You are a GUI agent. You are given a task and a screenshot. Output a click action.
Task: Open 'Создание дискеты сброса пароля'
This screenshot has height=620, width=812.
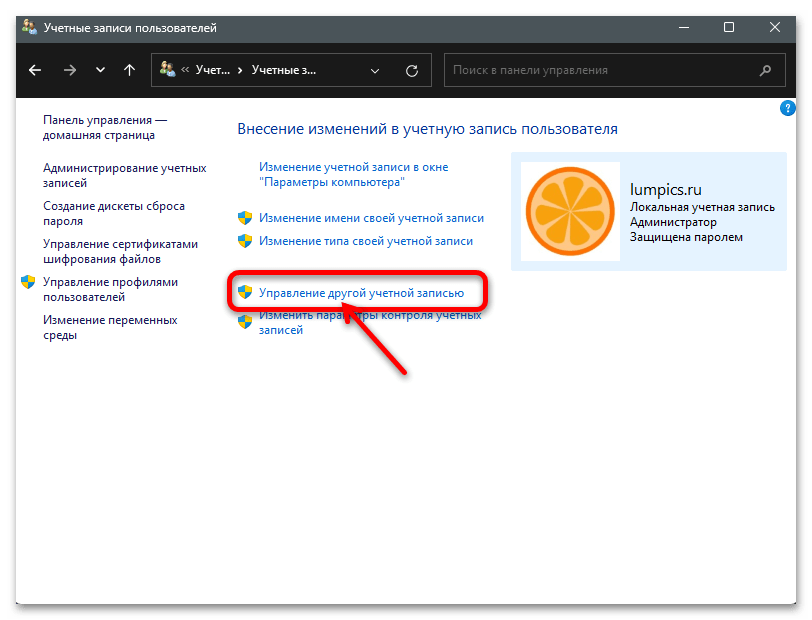(x=113, y=213)
